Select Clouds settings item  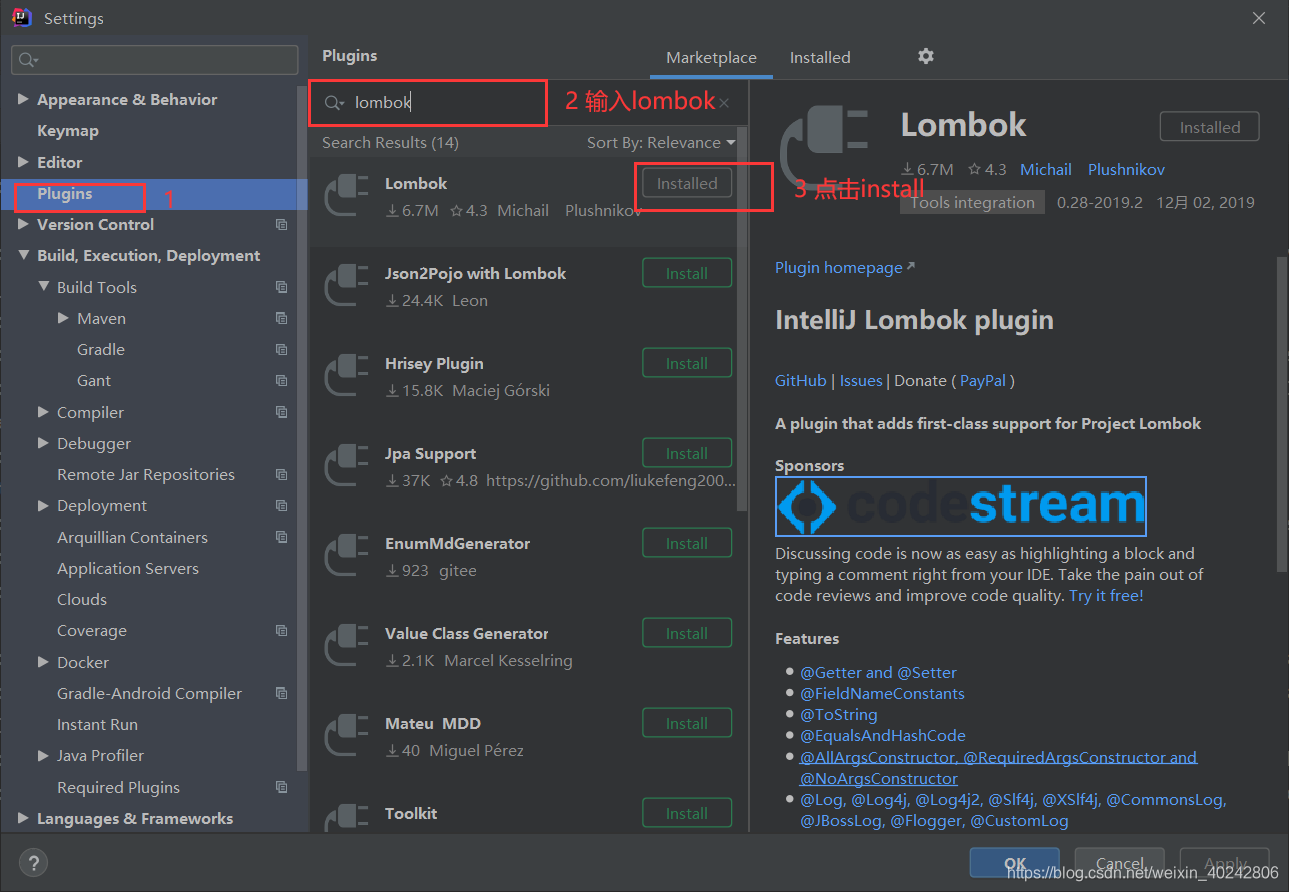[x=82, y=600]
